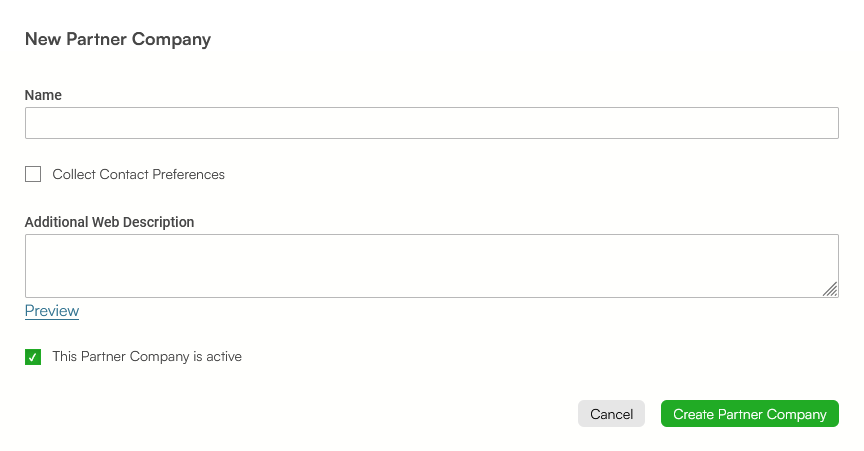Select the large multi-line description box

coord(431,266)
